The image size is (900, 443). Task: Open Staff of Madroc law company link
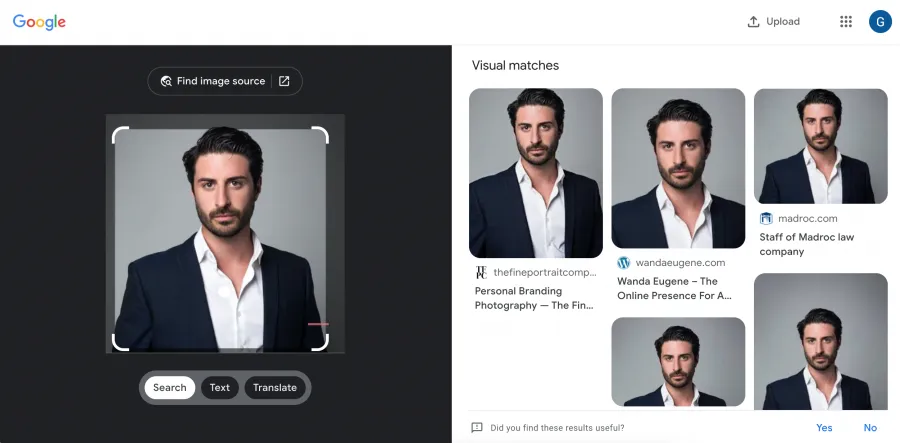pyautogui.click(x=806, y=244)
